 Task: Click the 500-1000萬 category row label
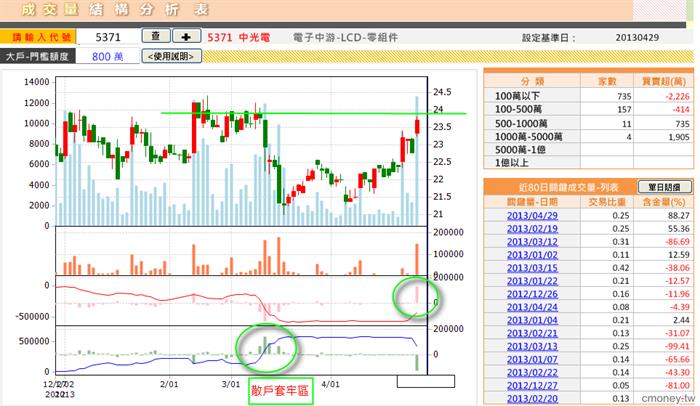(521, 123)
